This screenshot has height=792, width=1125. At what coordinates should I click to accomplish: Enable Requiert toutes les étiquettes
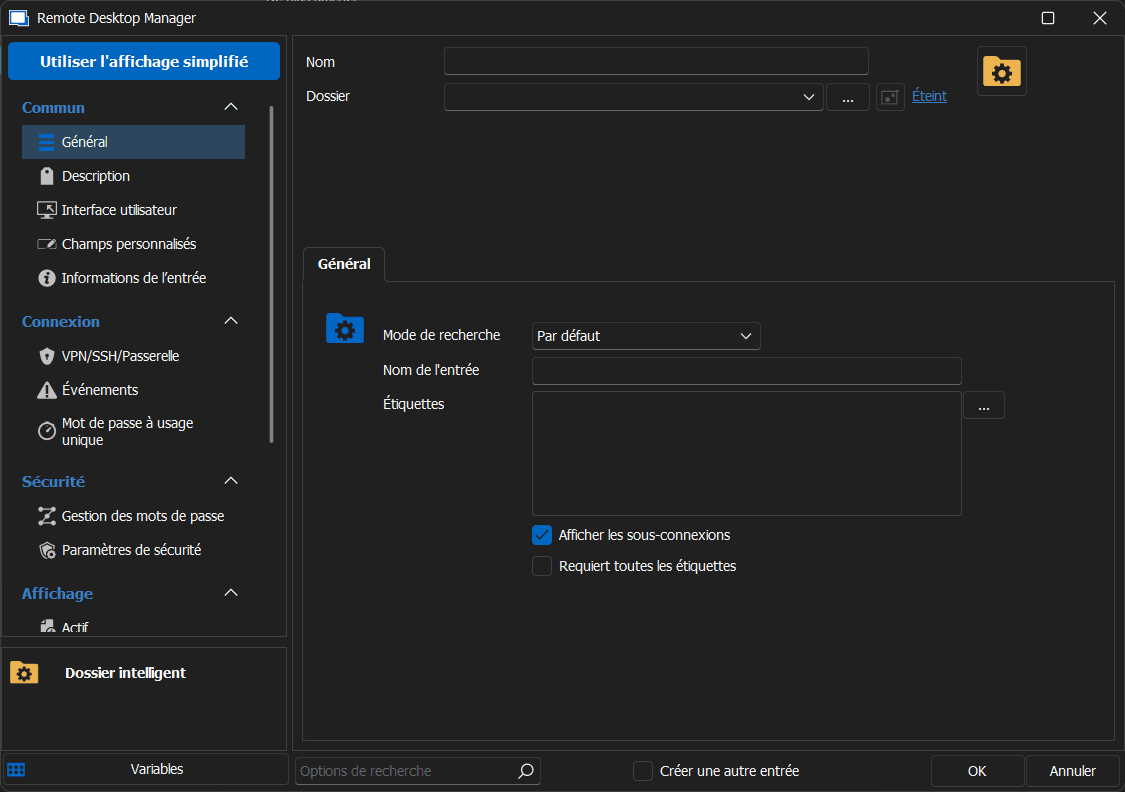click(542, 566)
